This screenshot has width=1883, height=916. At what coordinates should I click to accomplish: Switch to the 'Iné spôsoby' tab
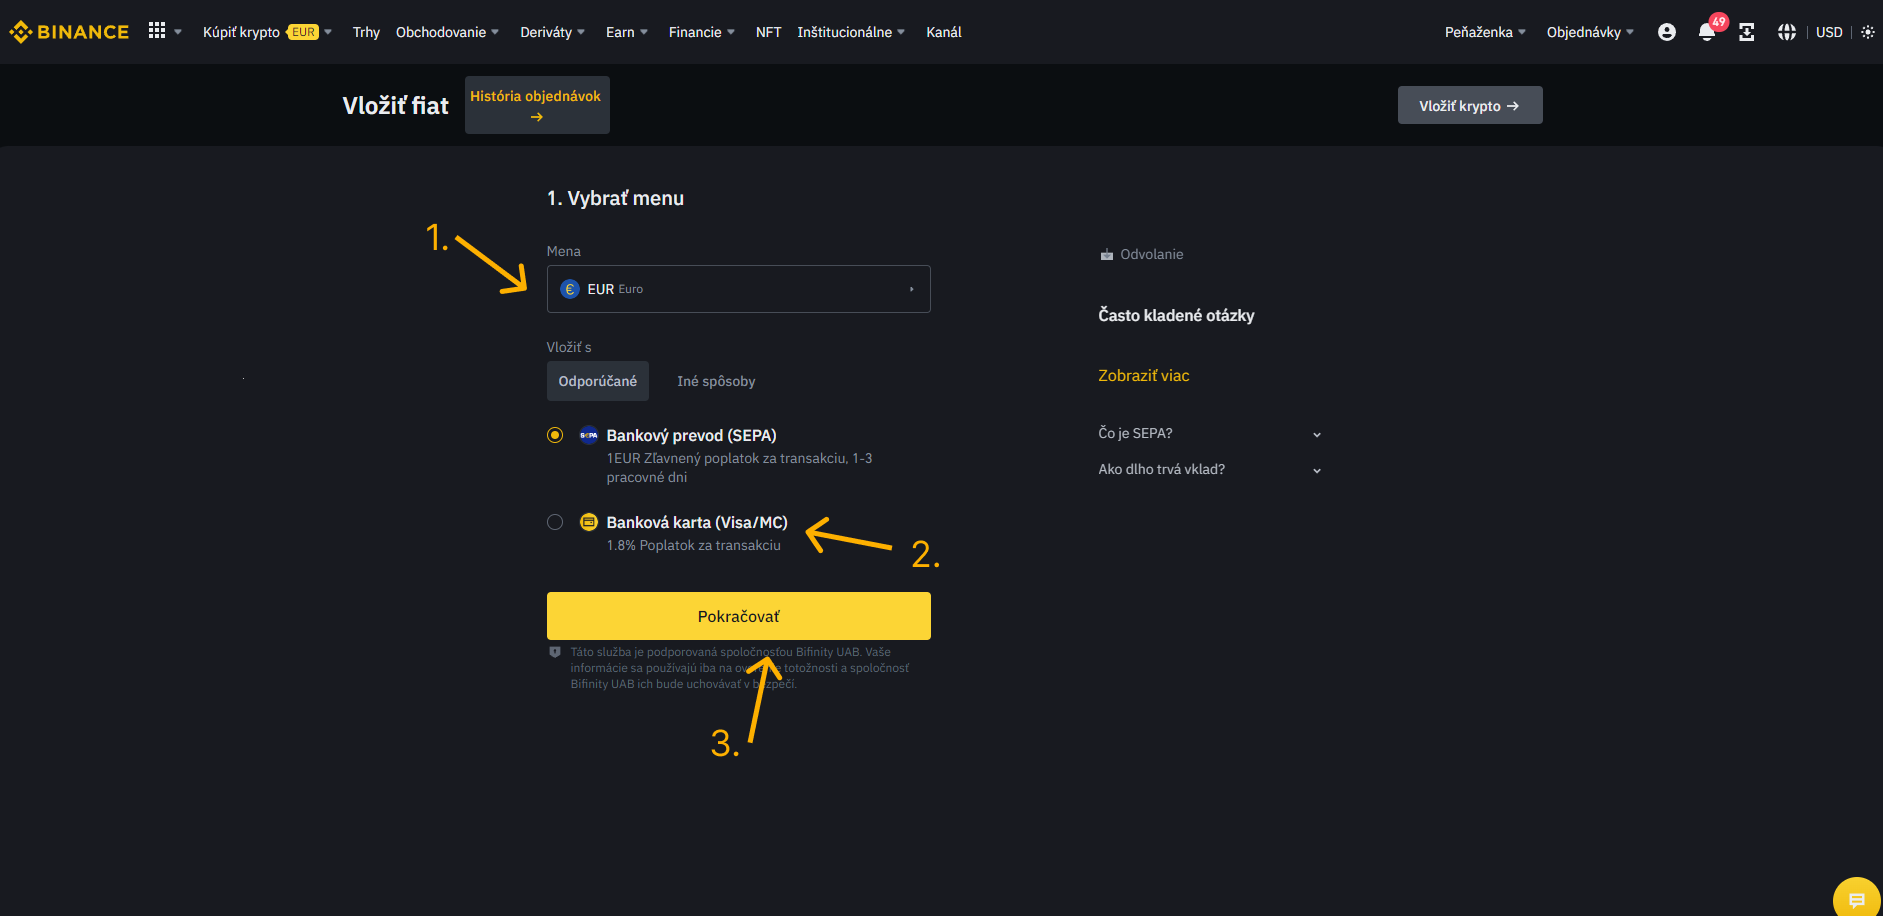click(x=716, y=381)
